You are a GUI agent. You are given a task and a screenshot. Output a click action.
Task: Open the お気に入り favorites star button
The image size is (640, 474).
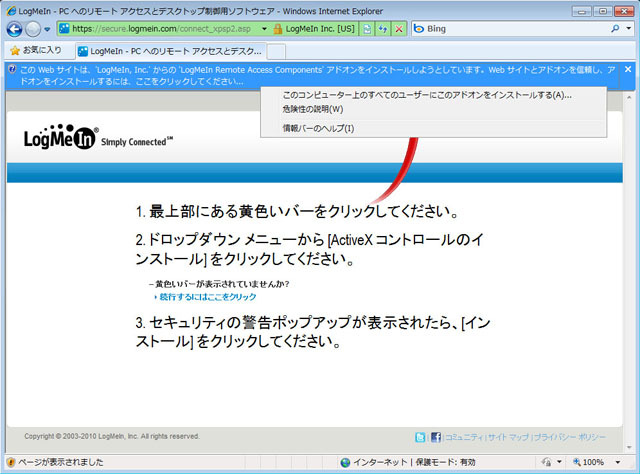(36, 50)
